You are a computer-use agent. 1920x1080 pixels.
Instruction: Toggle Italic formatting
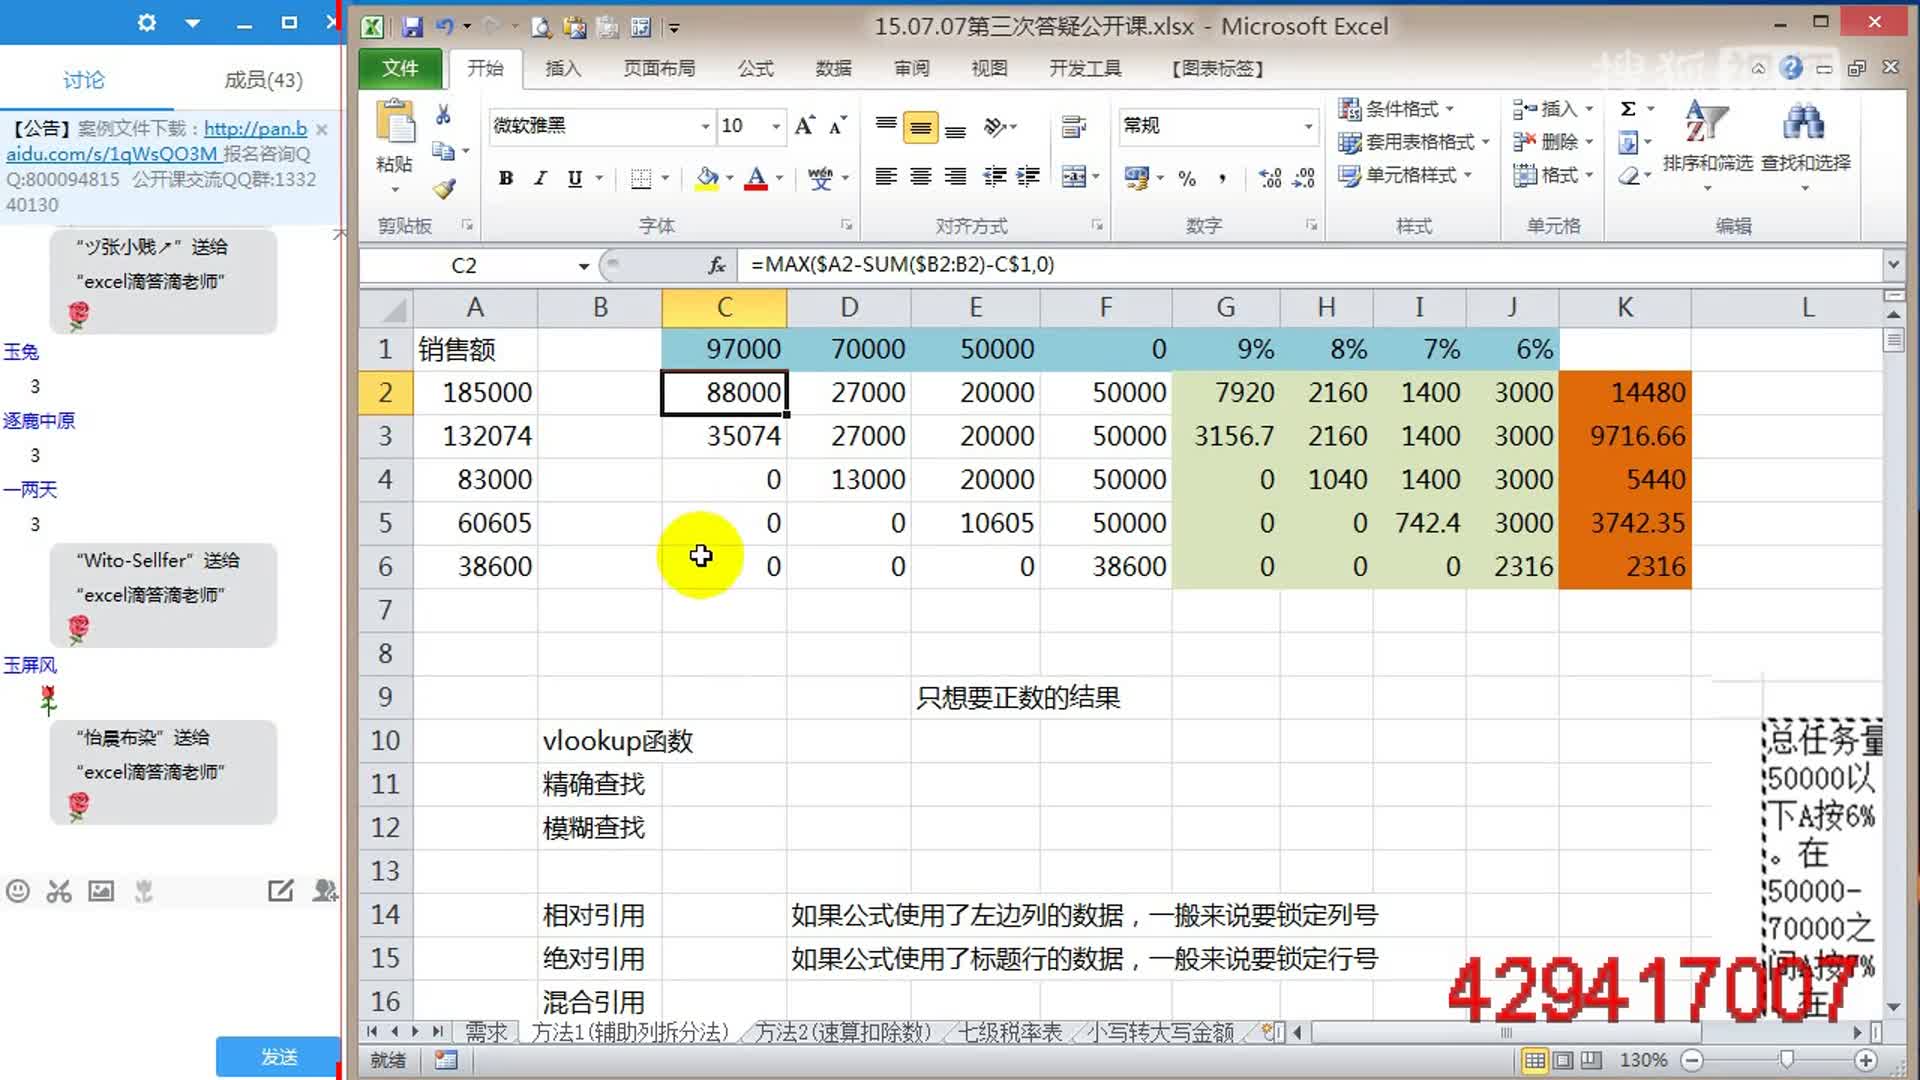(540, 178)
